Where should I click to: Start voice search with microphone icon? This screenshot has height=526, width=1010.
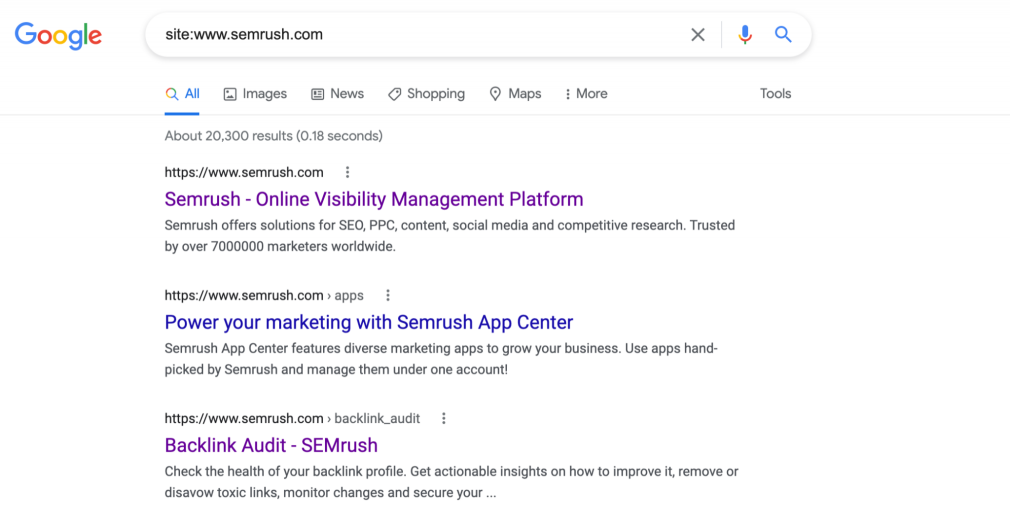tap(745, 35)
